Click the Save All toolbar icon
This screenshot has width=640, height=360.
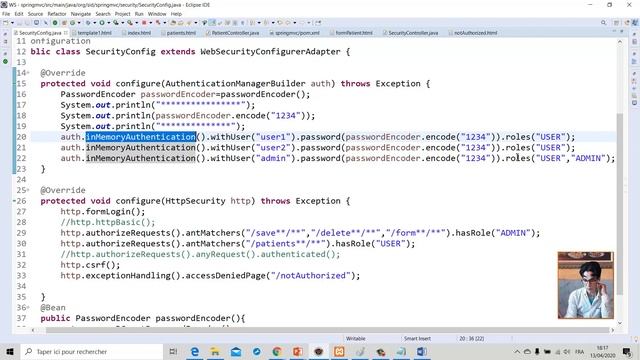tap(27, 22)
